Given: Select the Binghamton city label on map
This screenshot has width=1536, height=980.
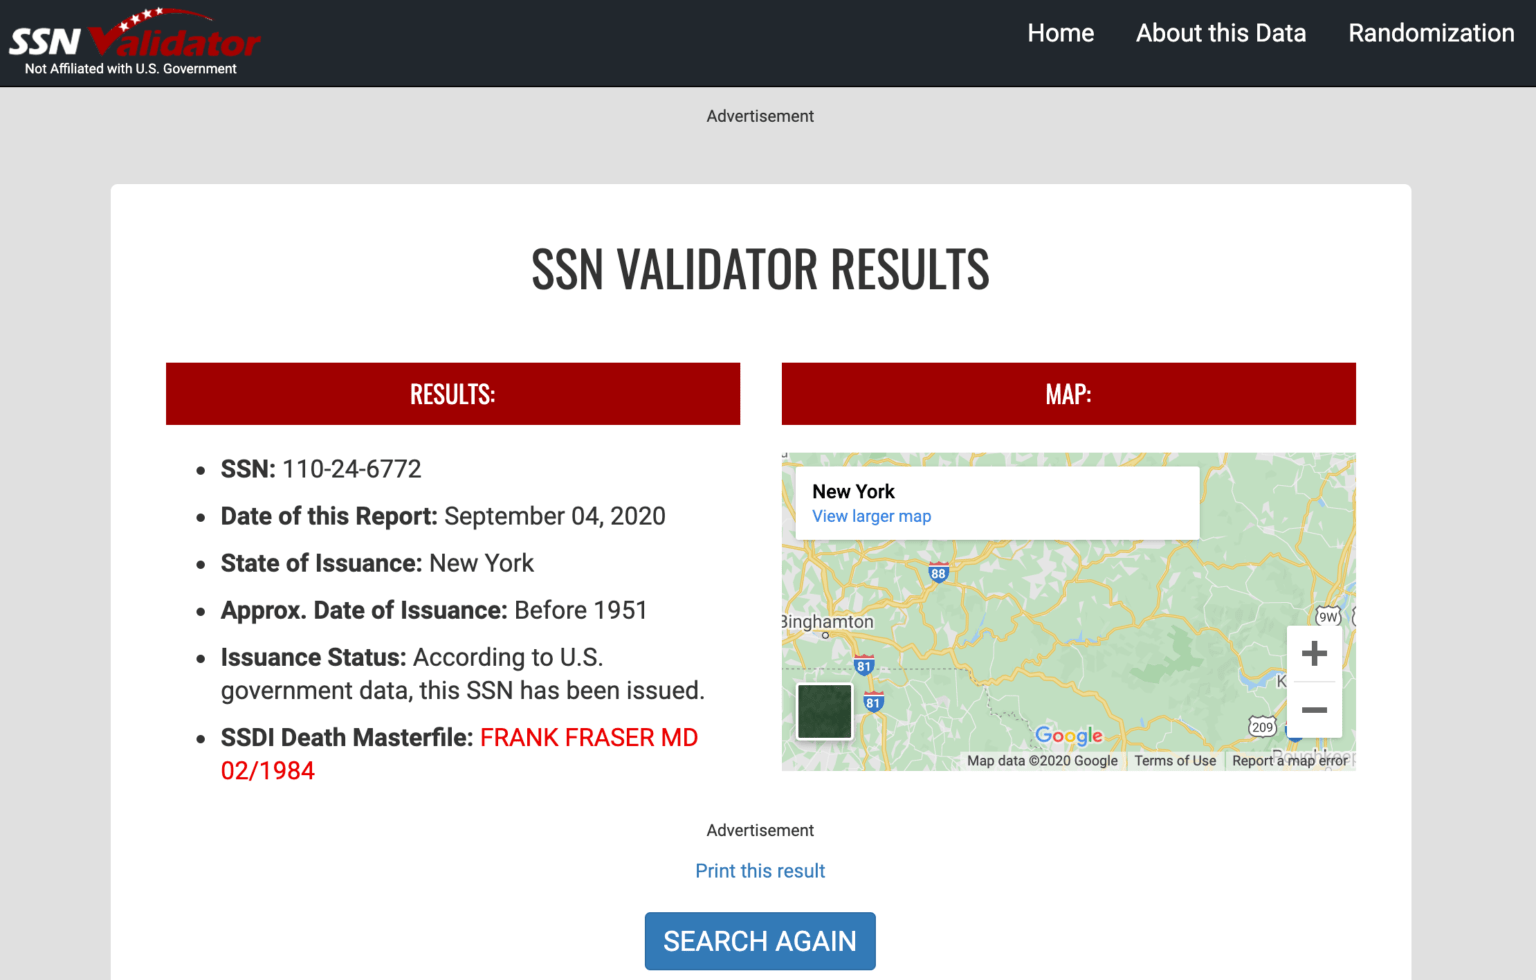Looking at the screenshot, I should tap(828, 622).
